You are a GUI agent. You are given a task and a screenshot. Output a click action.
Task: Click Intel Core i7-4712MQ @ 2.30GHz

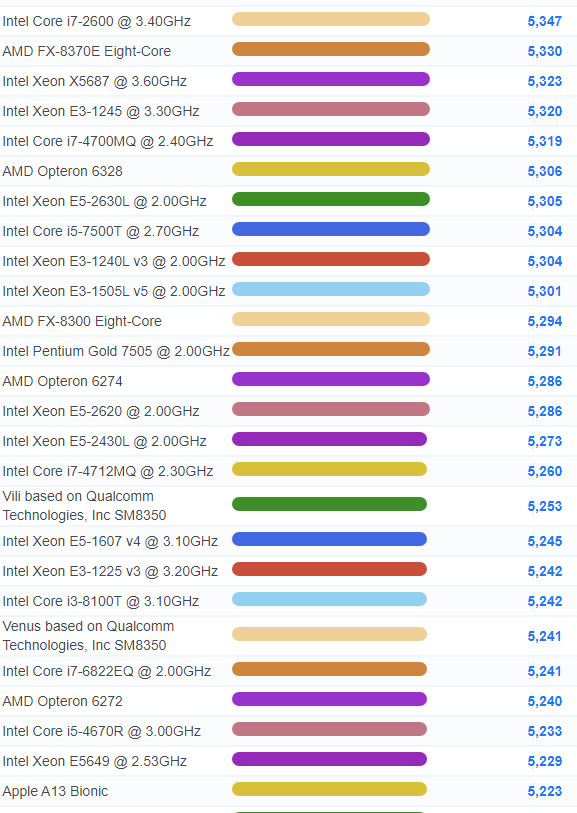point(108,471)
